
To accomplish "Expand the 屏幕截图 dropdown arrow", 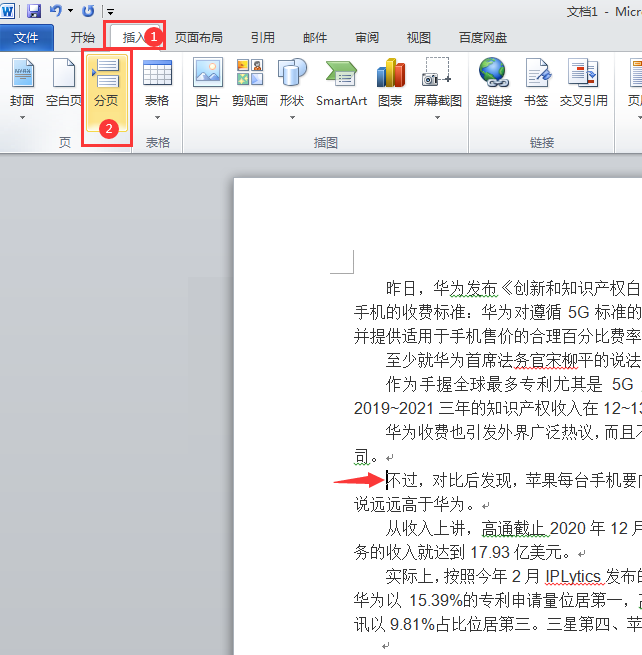I will click(x=437, y=118).
